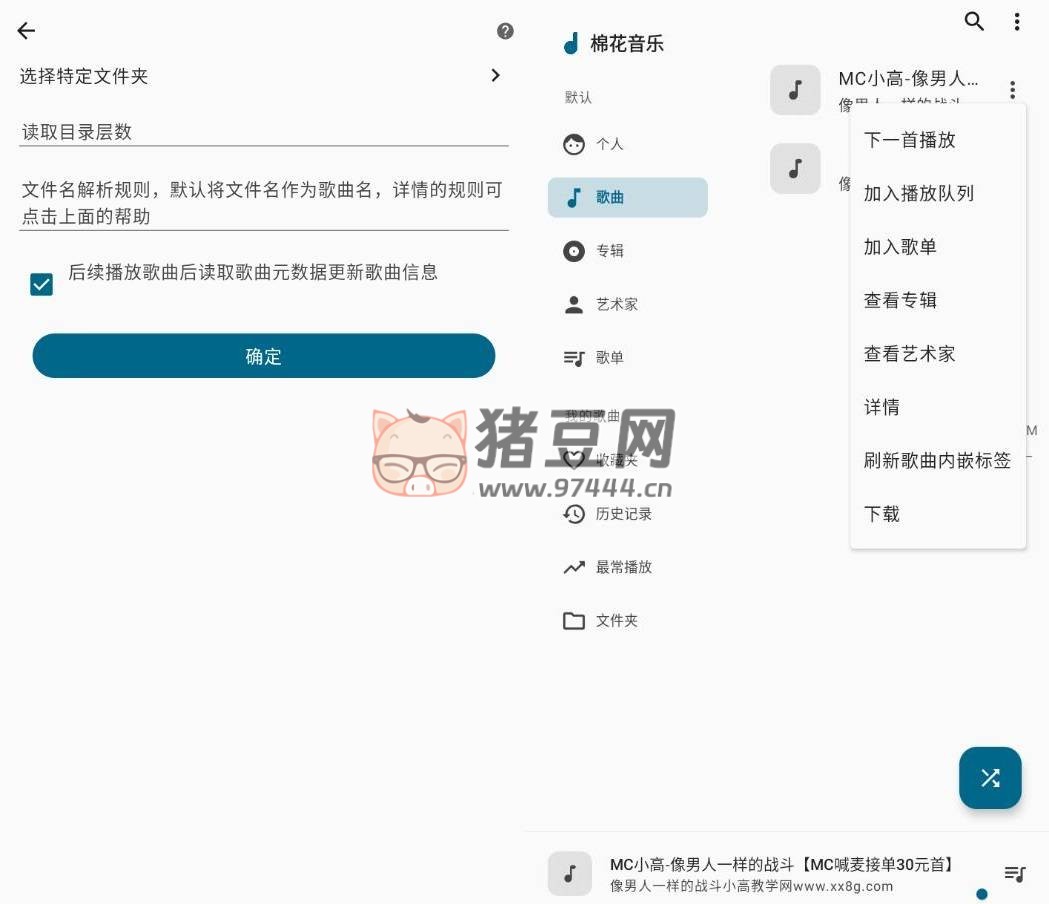Open the top-right overflow menu
The width and height of the screenshot is (1049, 904).
pos(1017,21)
